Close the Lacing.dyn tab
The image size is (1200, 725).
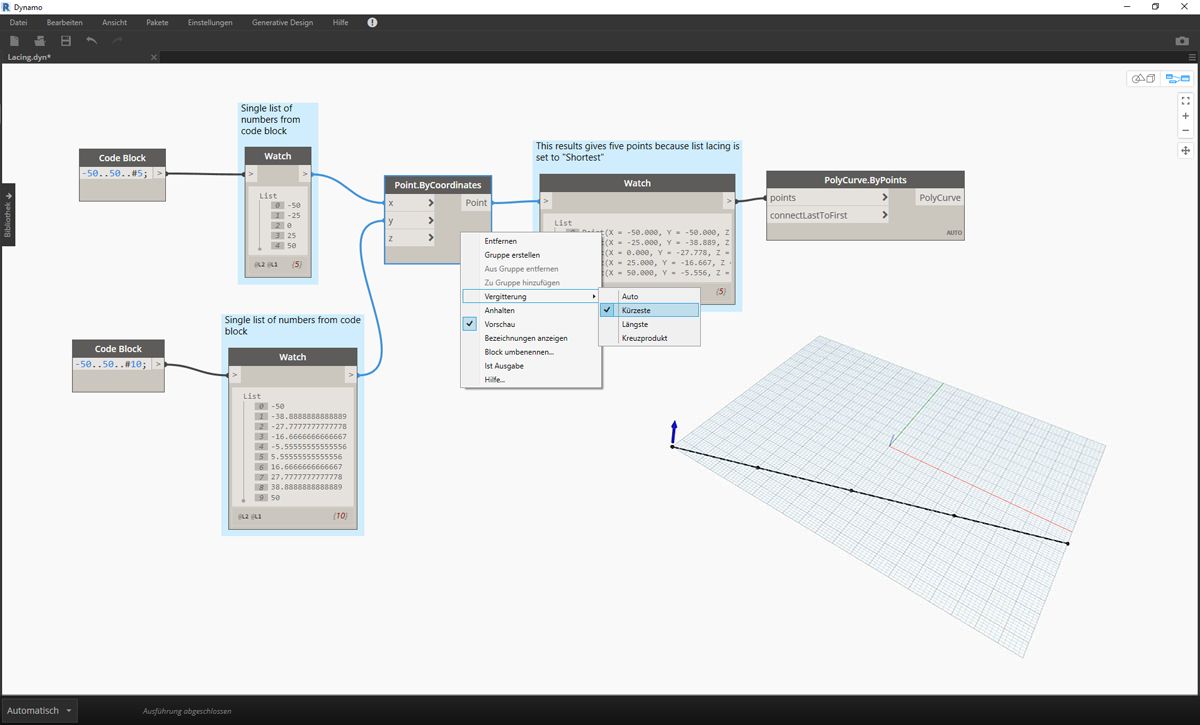point(153,57)
